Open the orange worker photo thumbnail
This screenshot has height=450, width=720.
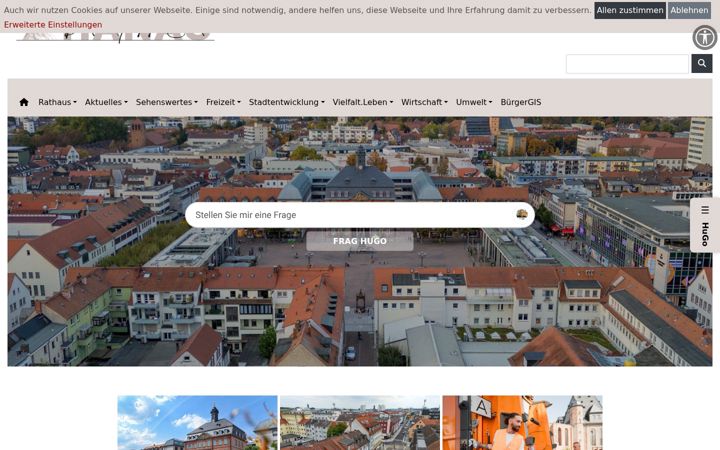[x=522, y=423]
